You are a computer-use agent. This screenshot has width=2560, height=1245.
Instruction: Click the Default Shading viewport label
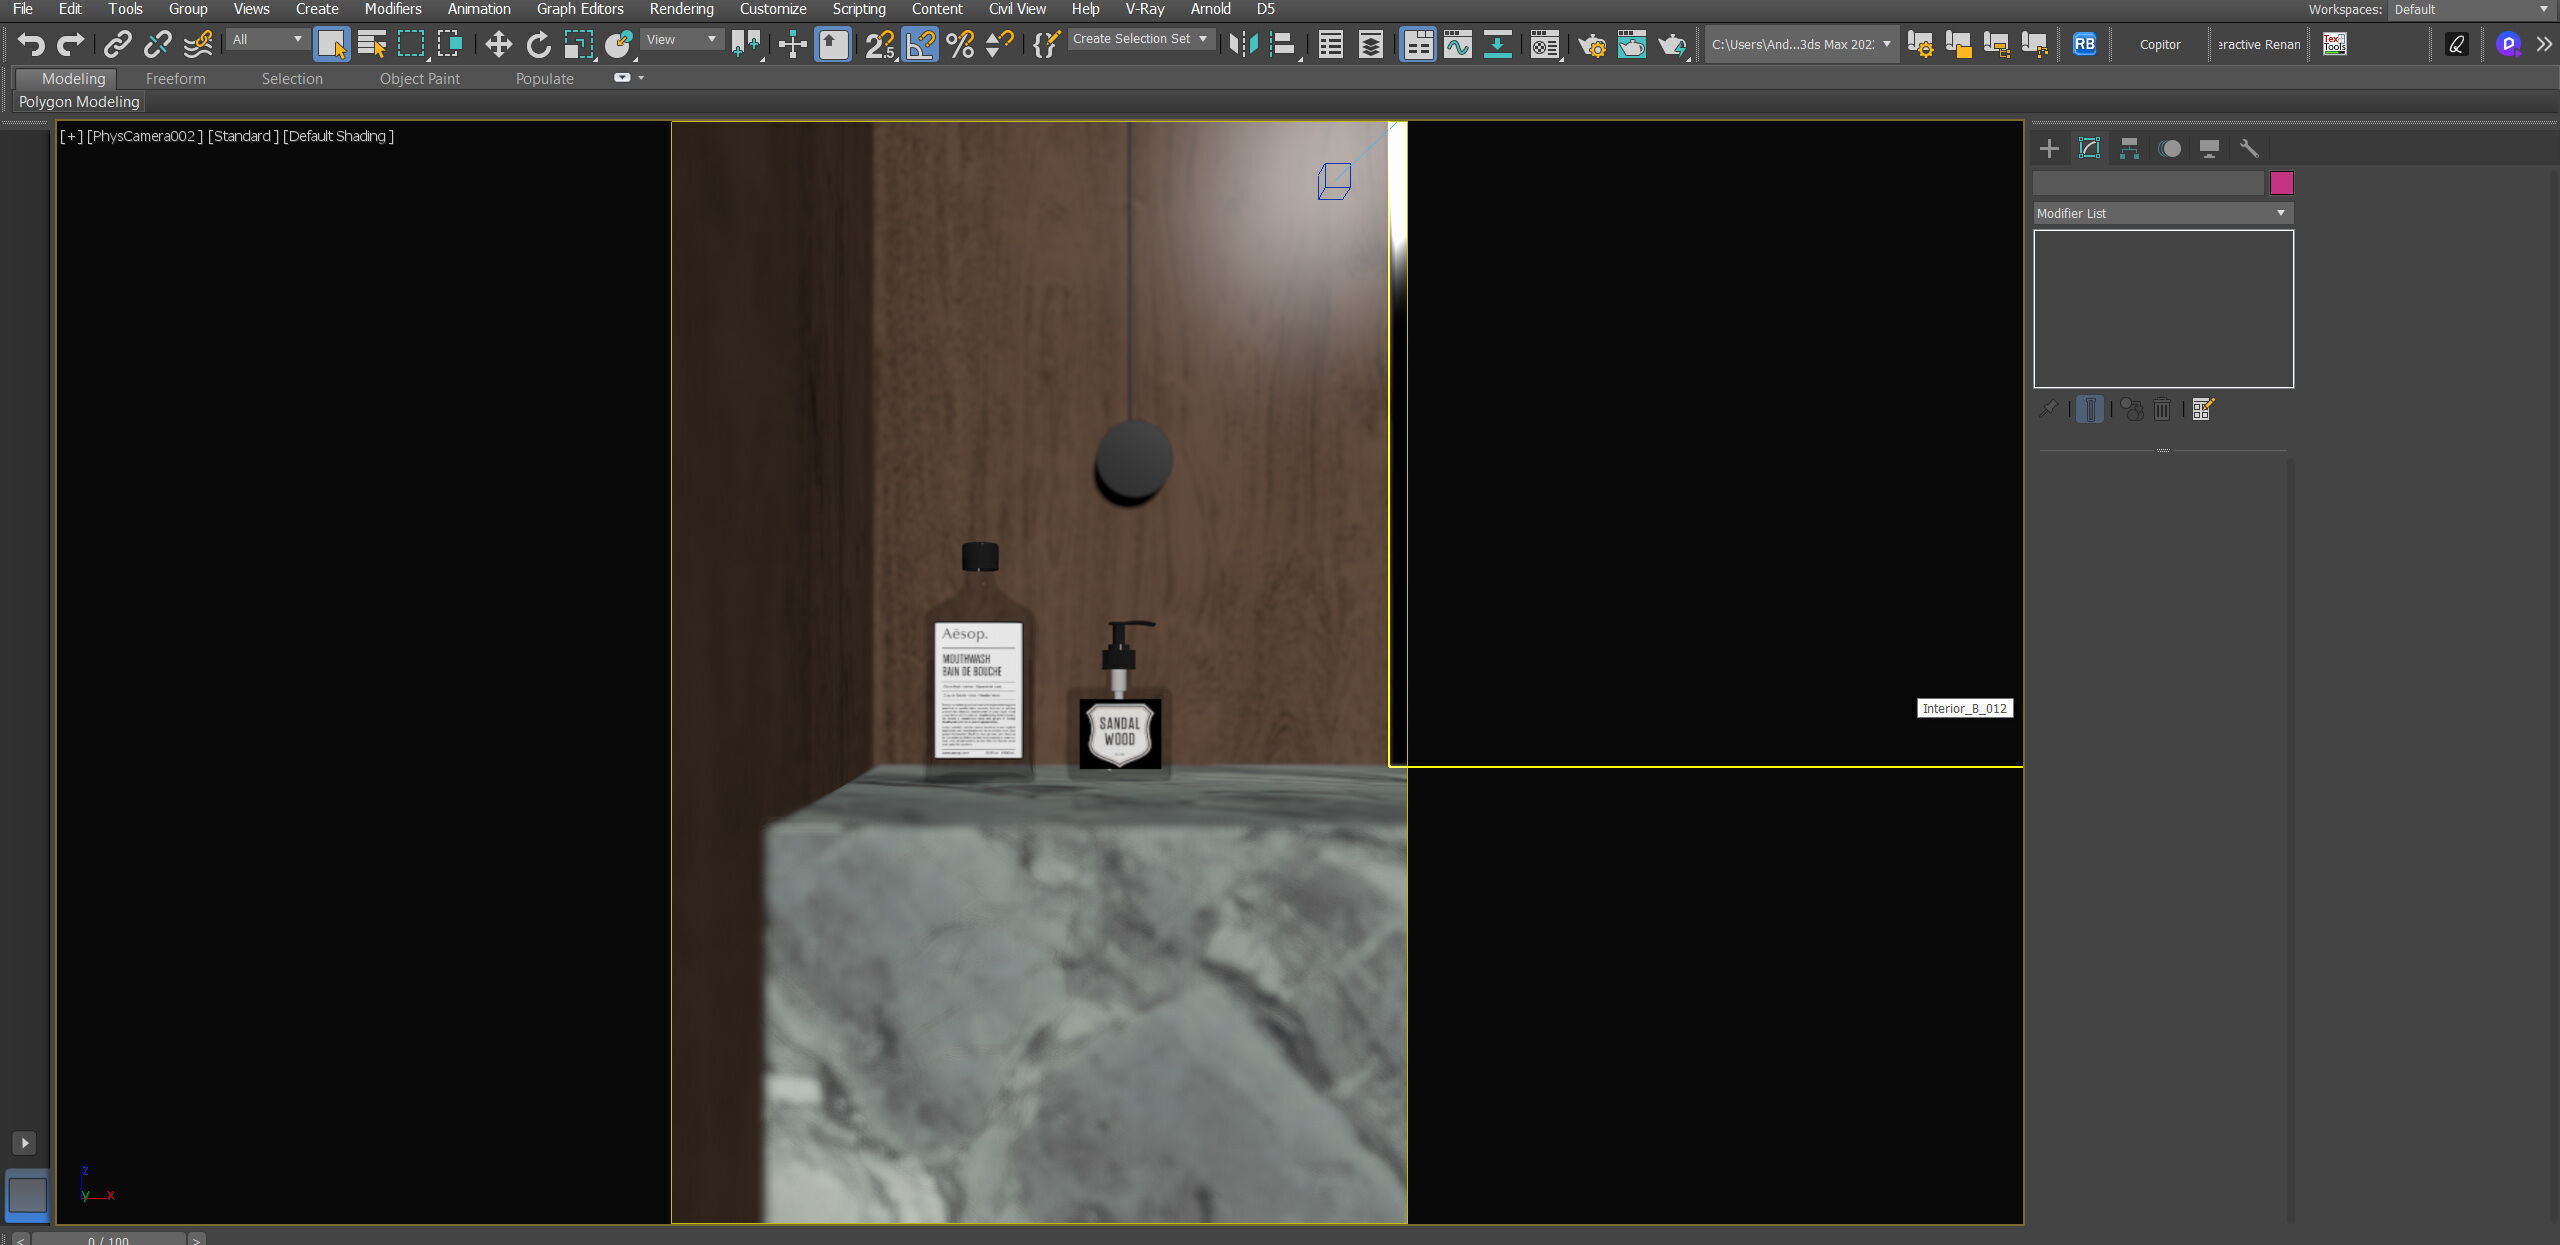[338, 136]
